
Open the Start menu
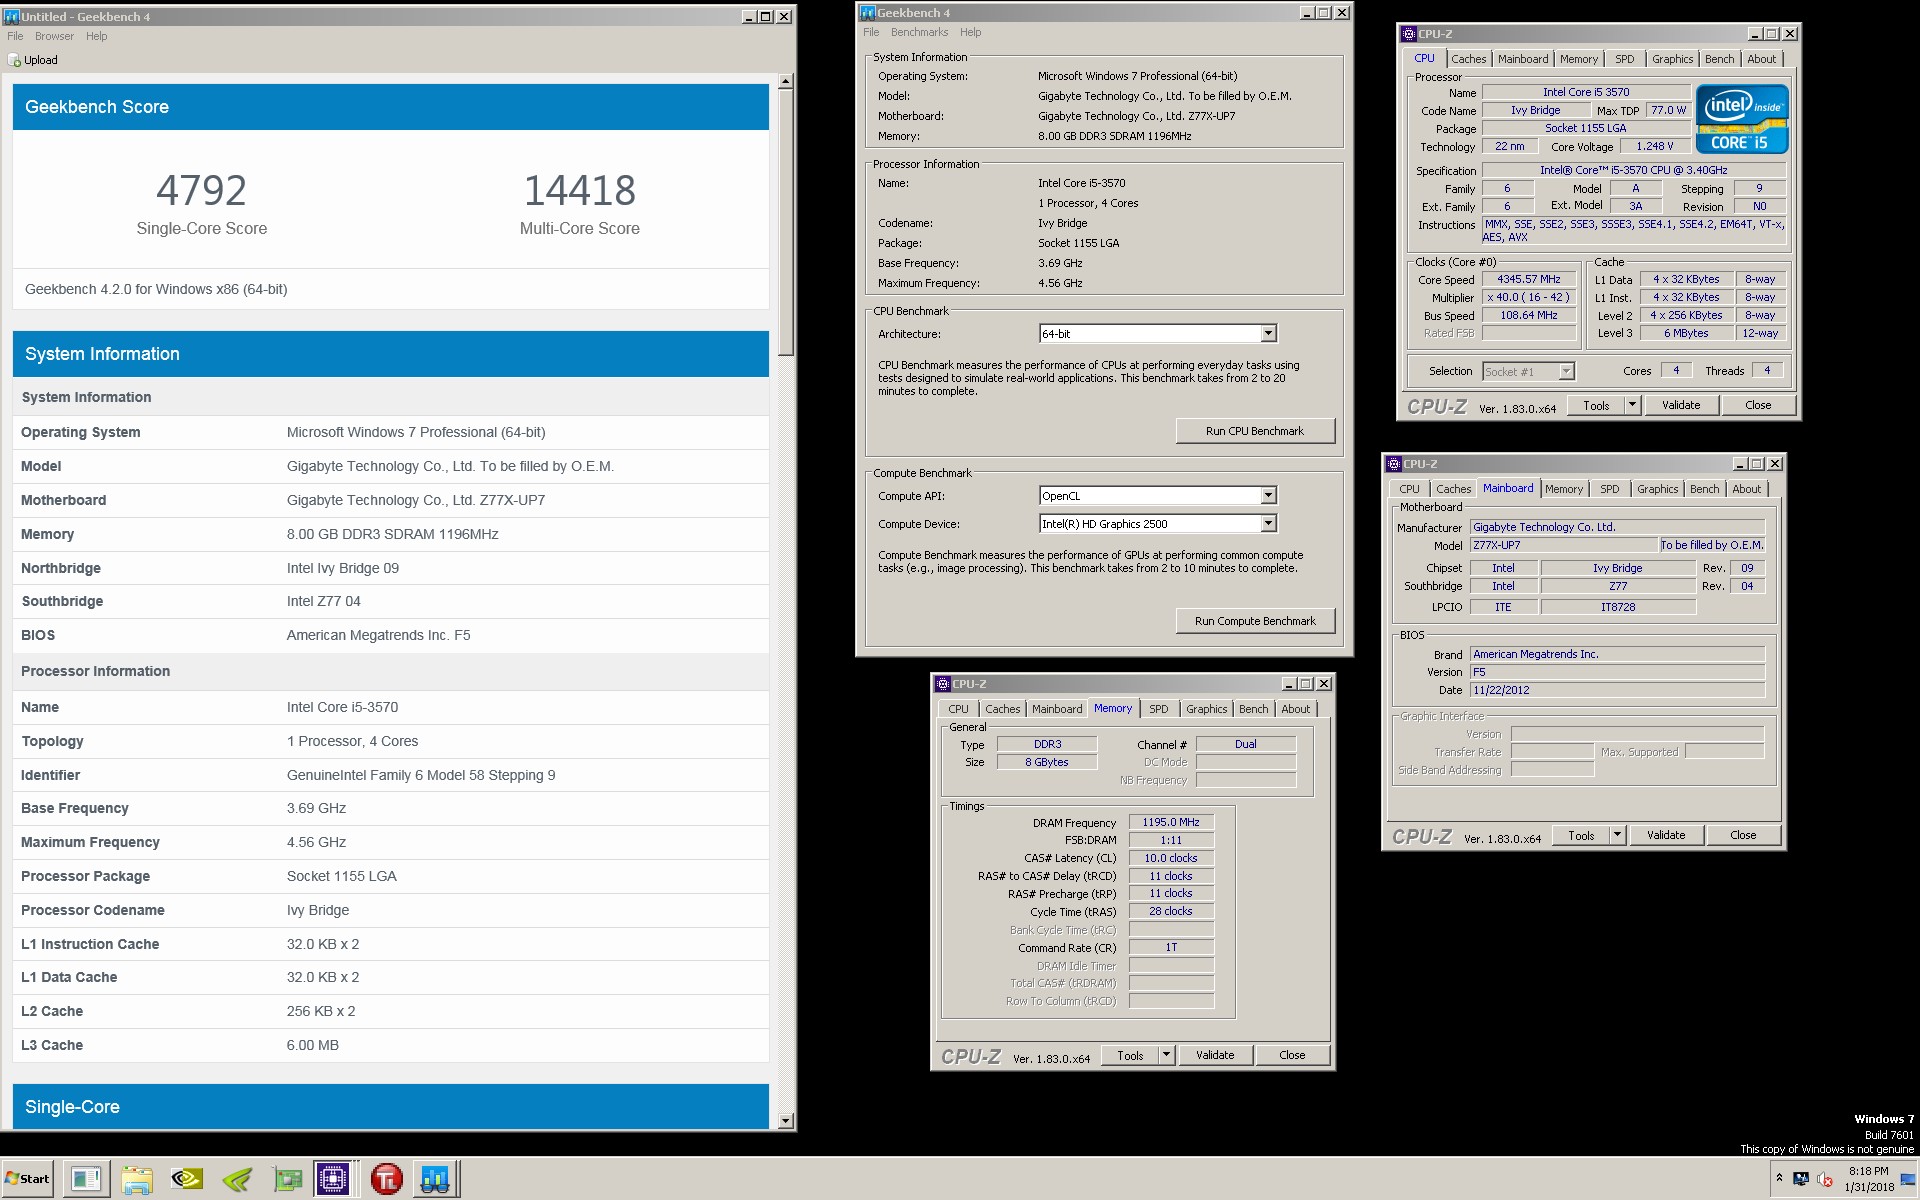coord(27,1179)
